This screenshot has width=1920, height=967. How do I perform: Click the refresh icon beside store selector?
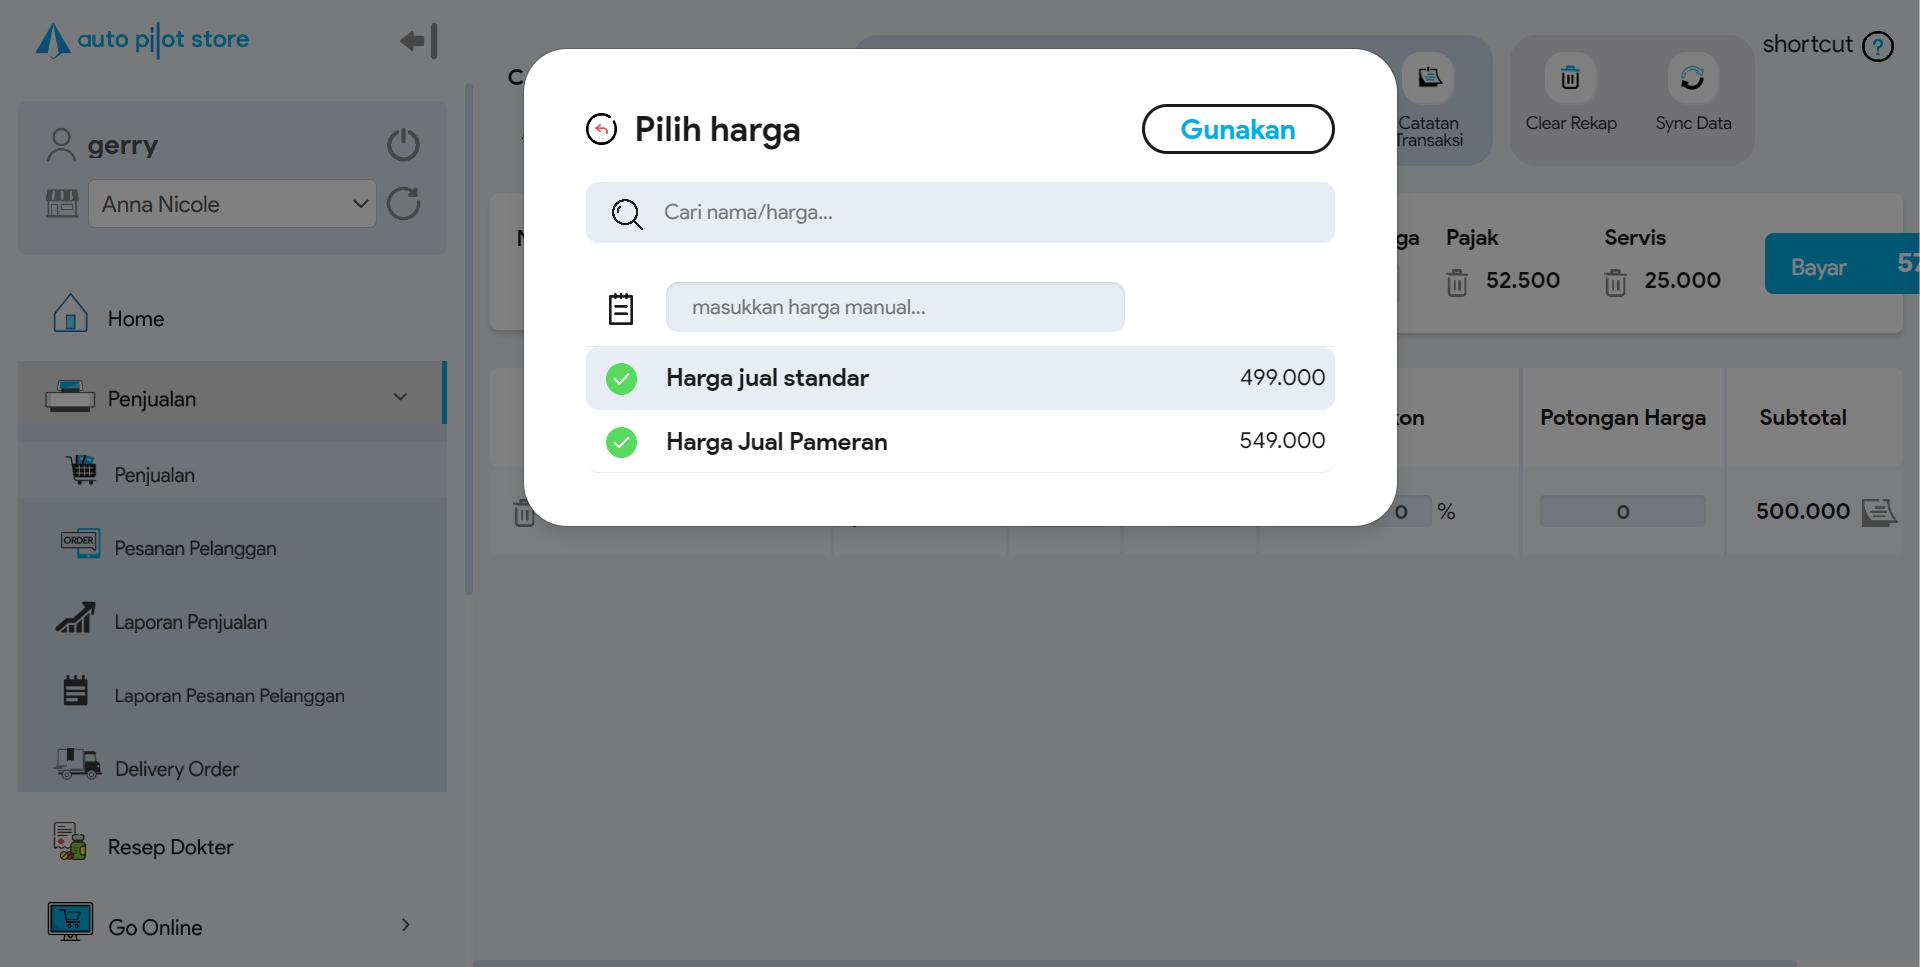403,204
